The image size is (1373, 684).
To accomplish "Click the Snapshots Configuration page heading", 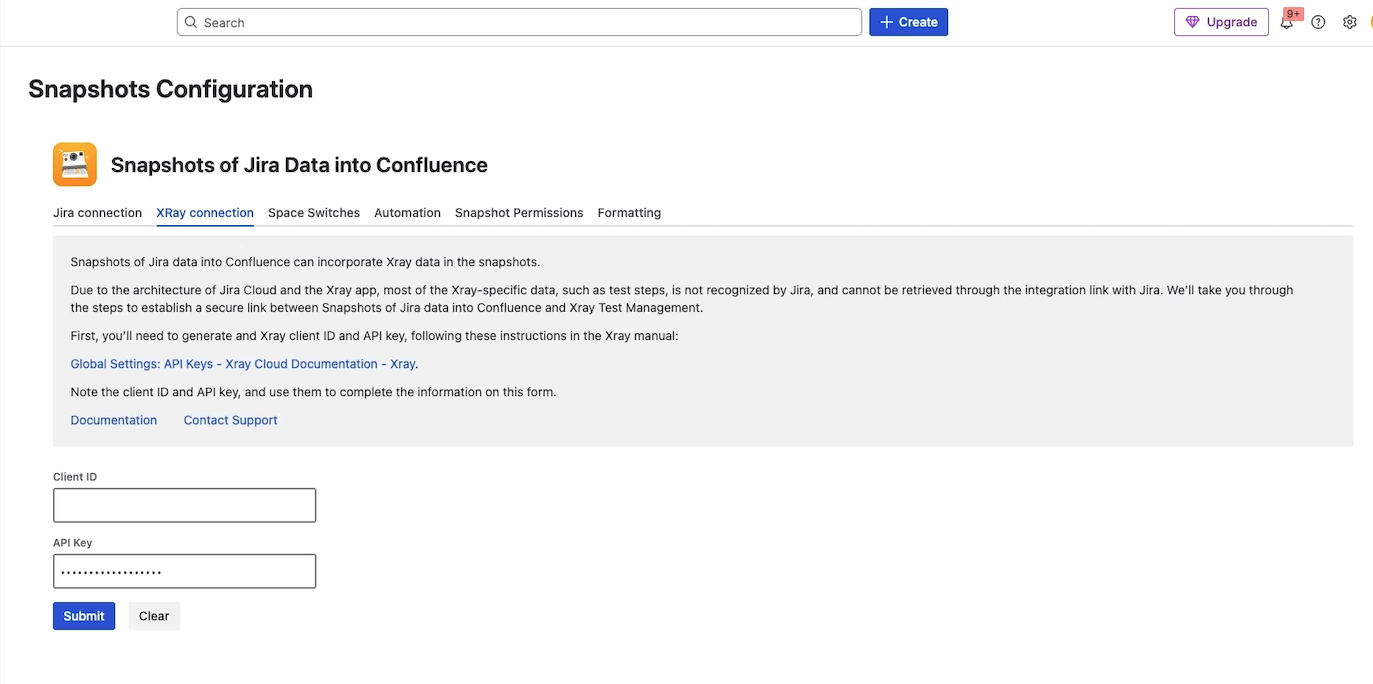I will 171,89.
